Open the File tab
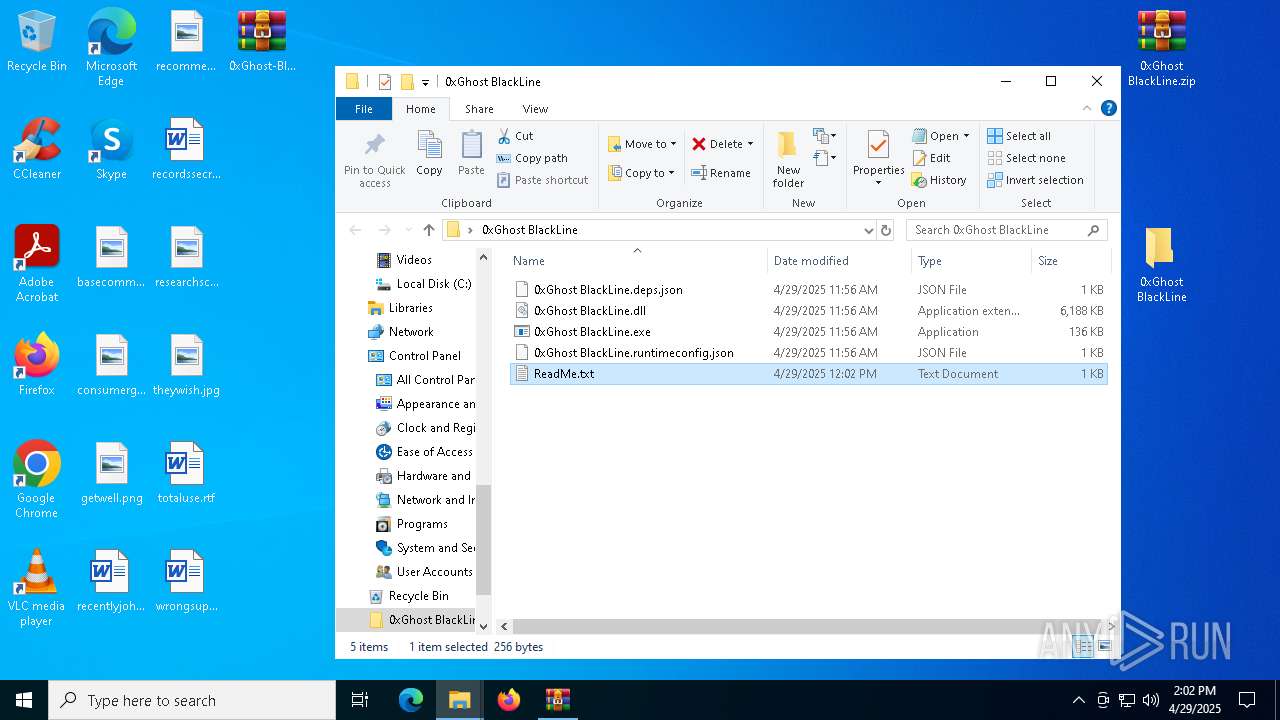The width and height of the screenshot is (1280, 720). (364, 109)
